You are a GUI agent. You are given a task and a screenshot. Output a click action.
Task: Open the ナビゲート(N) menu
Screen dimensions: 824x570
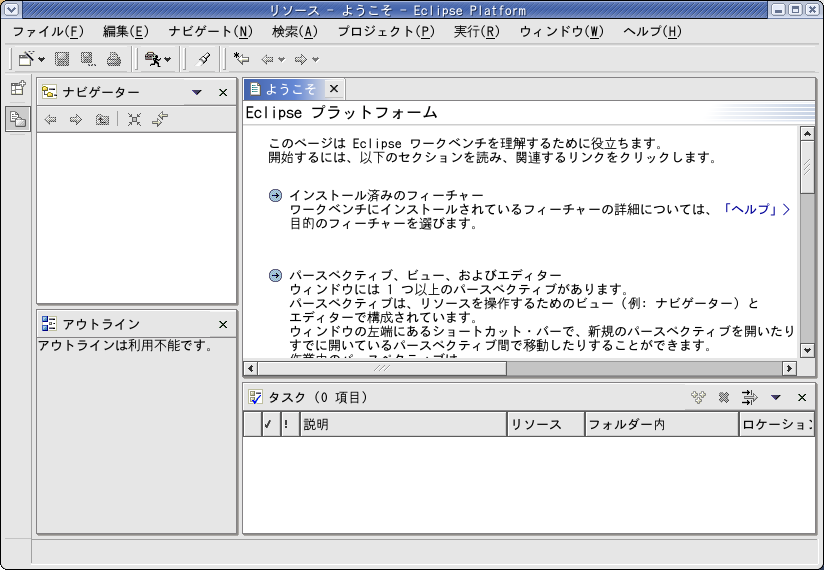click(210, 32)
